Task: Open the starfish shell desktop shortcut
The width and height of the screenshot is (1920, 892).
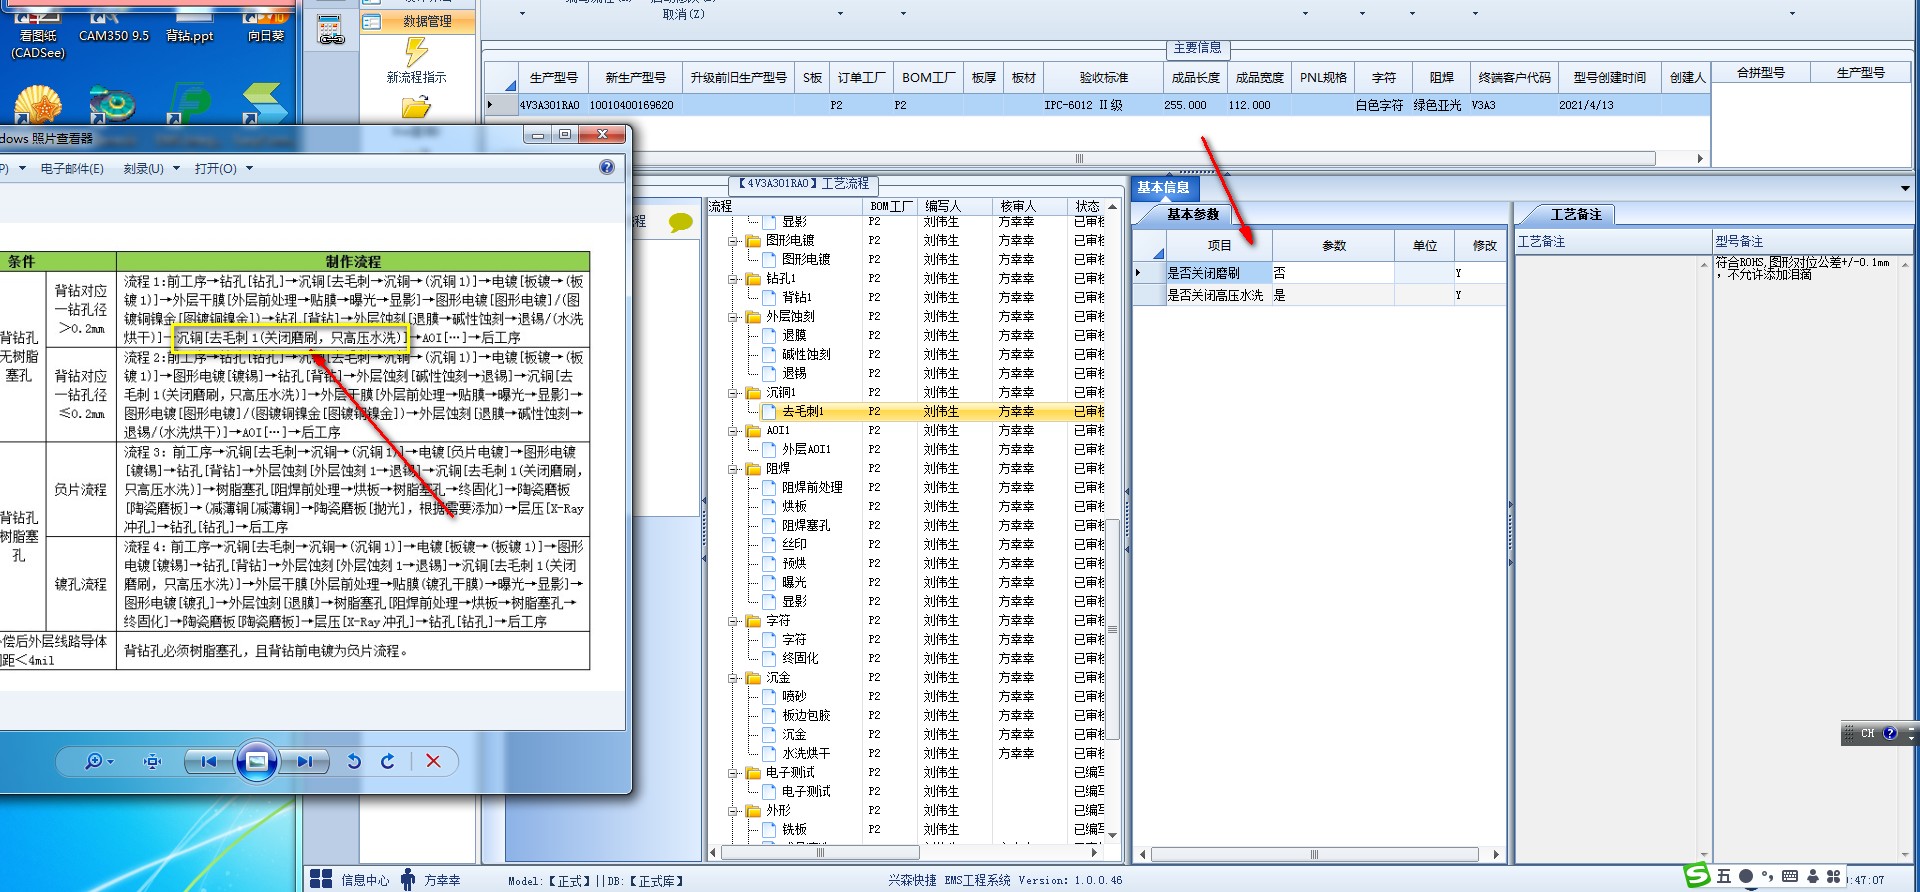Action: tap(38, 104)
